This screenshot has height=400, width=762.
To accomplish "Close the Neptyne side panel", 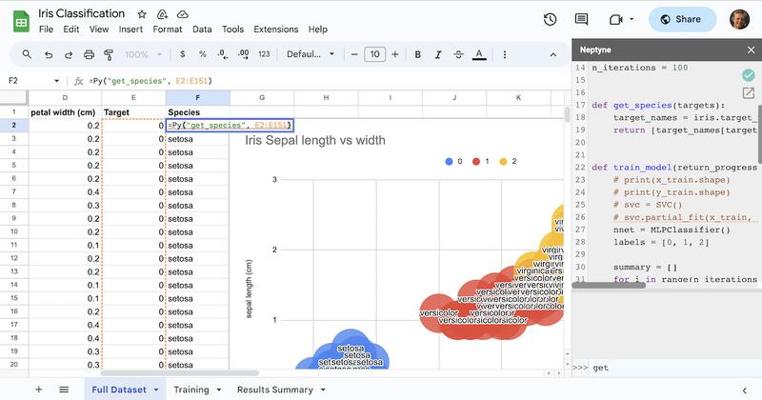I will pyautogui.click(x=751, y=49).
